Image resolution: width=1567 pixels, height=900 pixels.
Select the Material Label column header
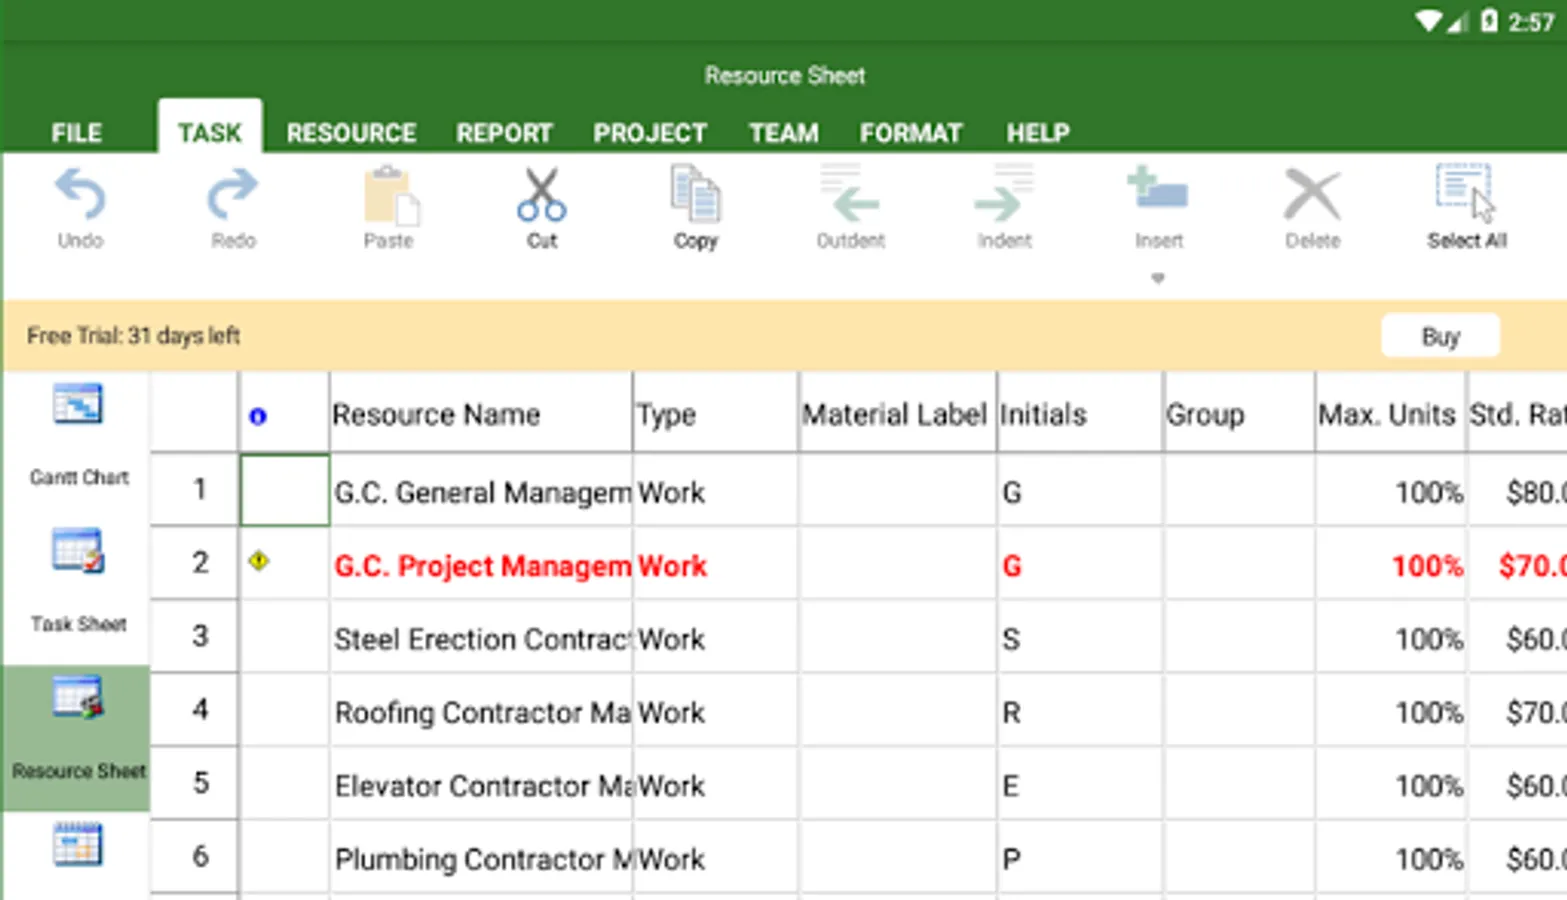(897, 413)
